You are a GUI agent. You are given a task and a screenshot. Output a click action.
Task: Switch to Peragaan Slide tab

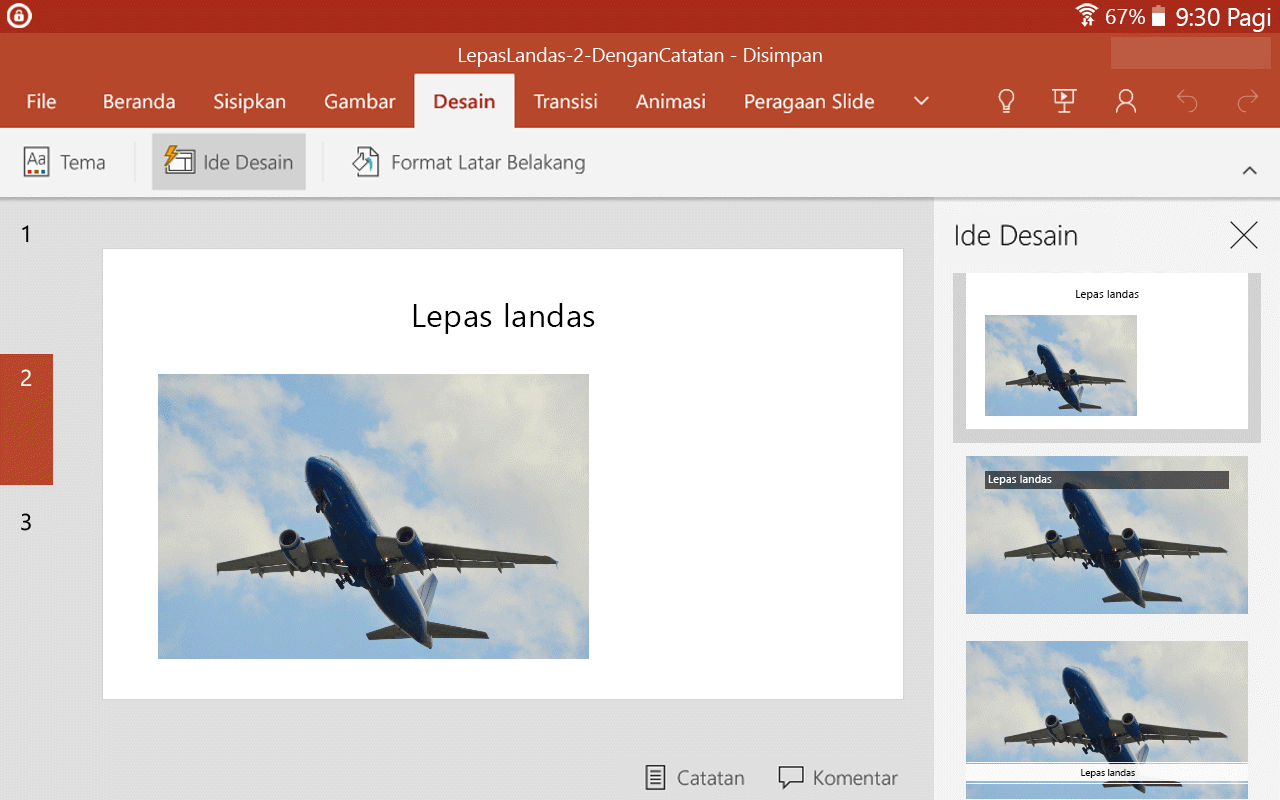(809, 101)
